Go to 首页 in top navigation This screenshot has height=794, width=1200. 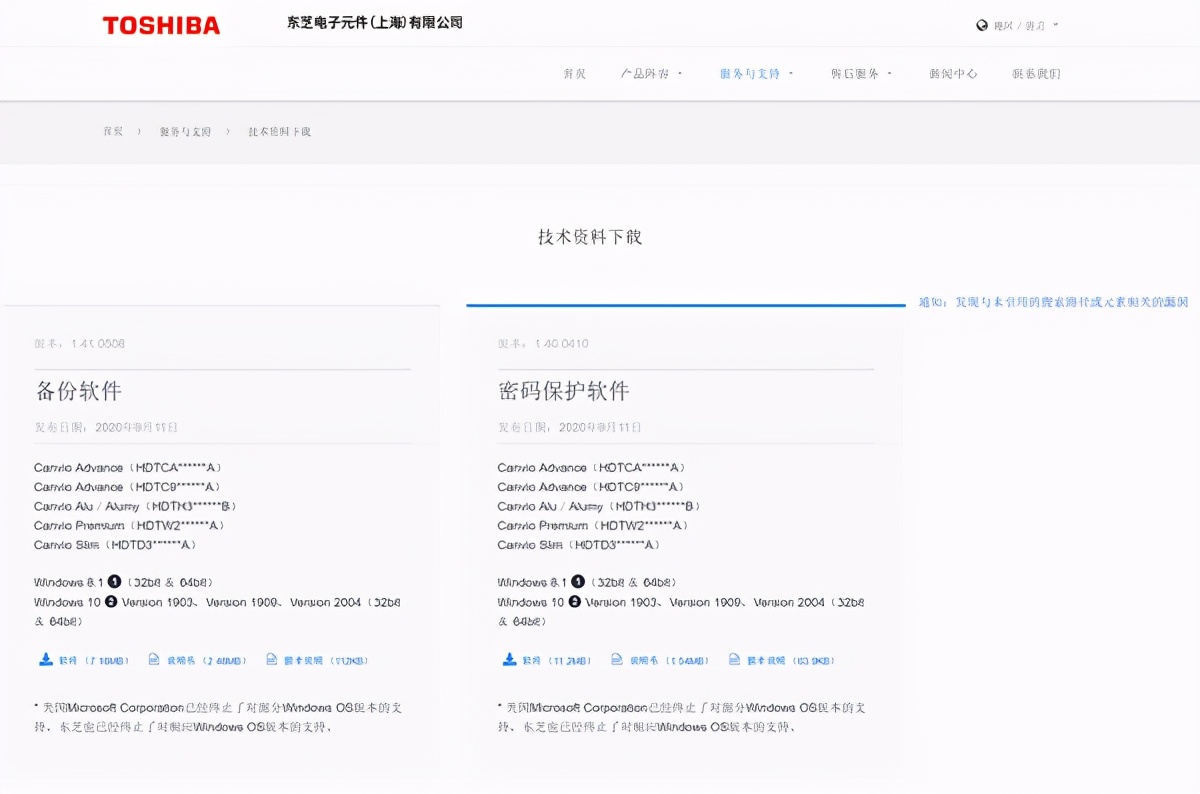(575, 73)
